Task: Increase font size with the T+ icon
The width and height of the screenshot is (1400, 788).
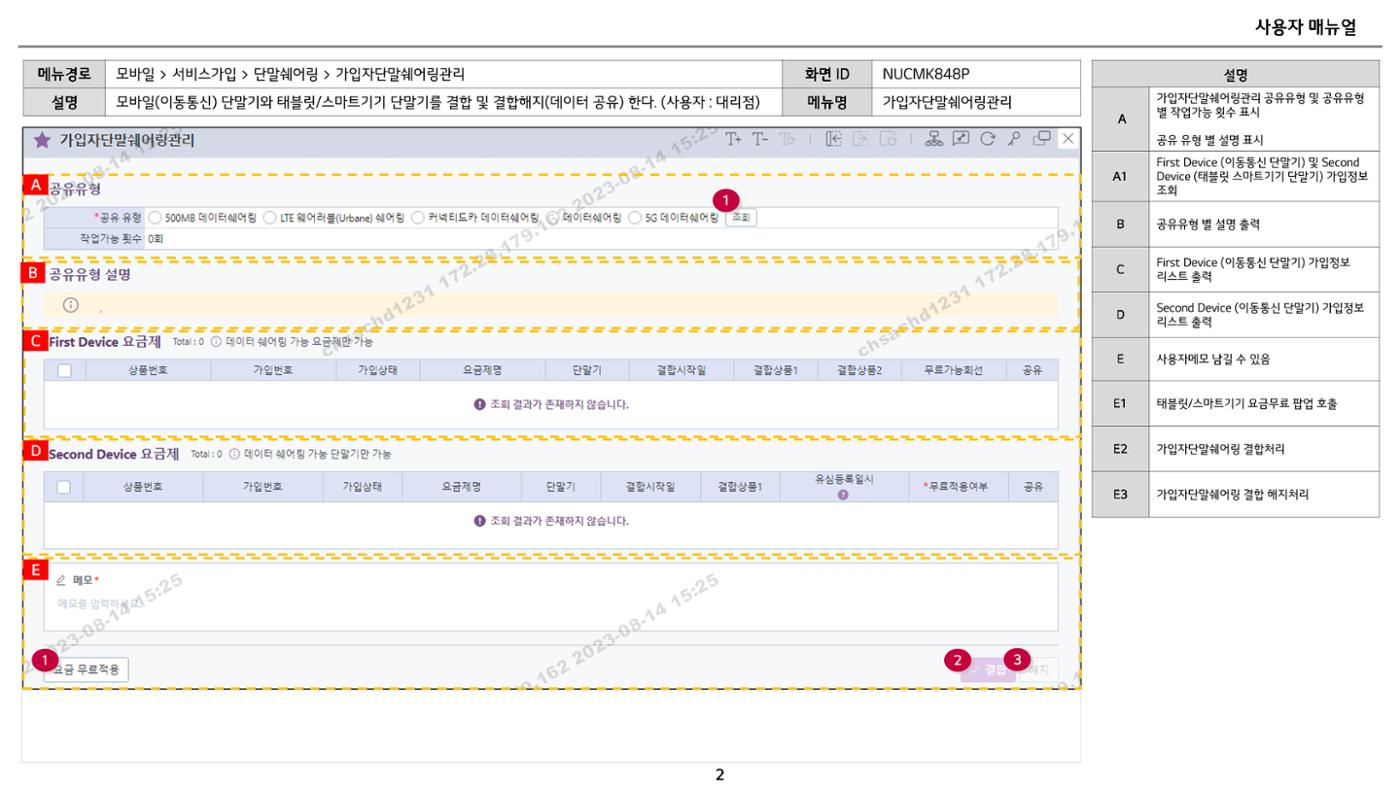Action: 734,139
